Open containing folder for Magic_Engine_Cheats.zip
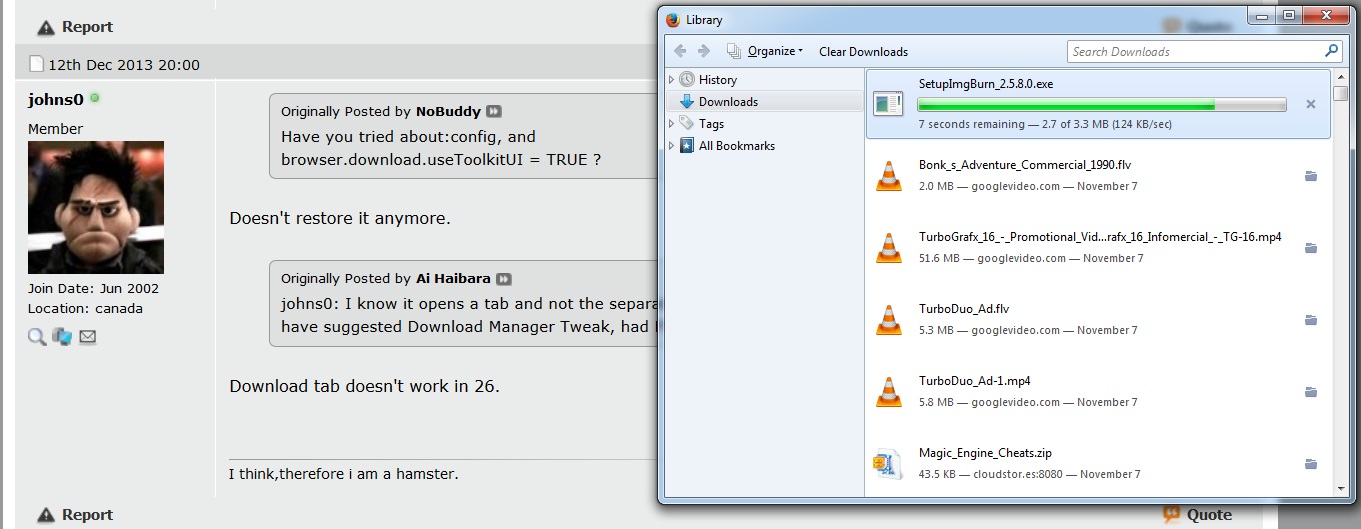Viewport: 1361px width, 529px height. point(1311,464)
